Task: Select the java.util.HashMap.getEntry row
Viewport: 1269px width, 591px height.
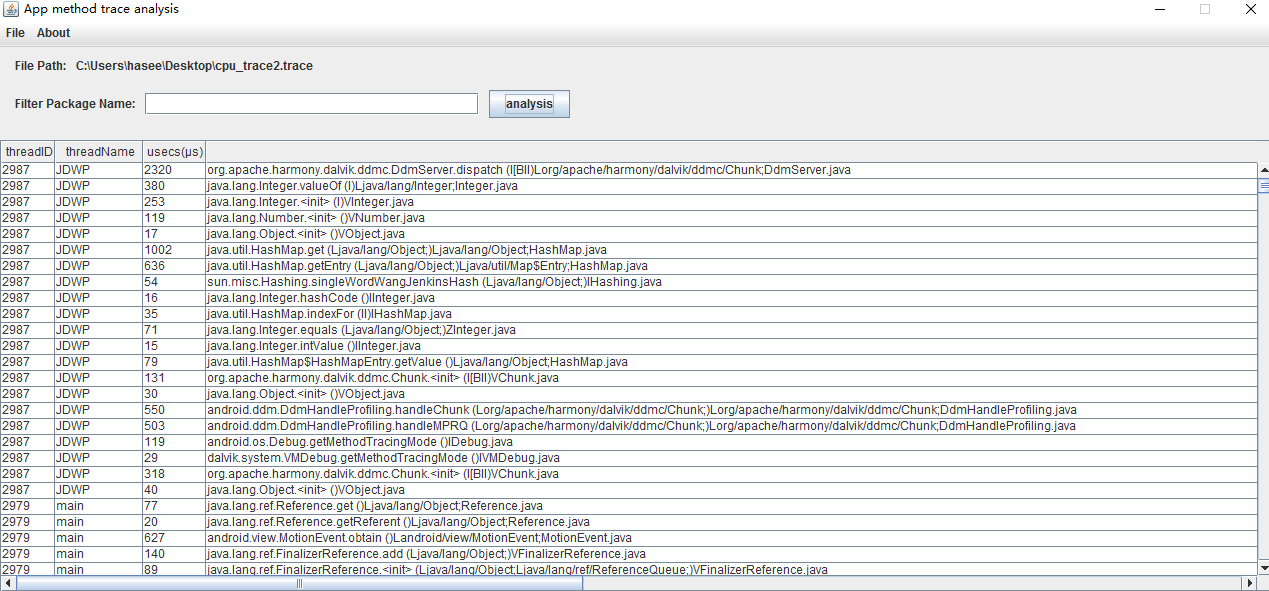Action: (x=628, y=266)
